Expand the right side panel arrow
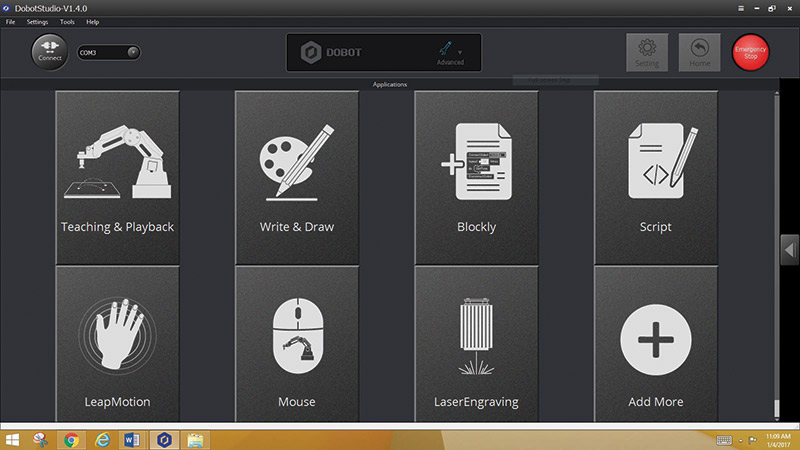The image size is (800, 450). [789, 250]
